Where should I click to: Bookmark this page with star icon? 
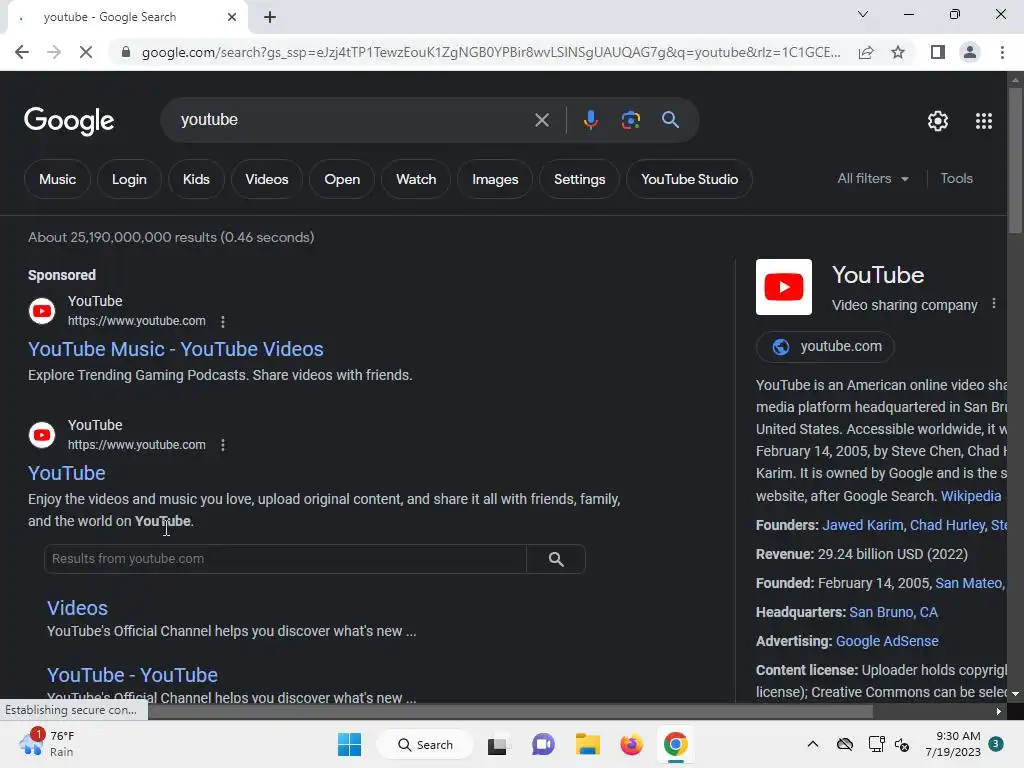pos(898,52)
